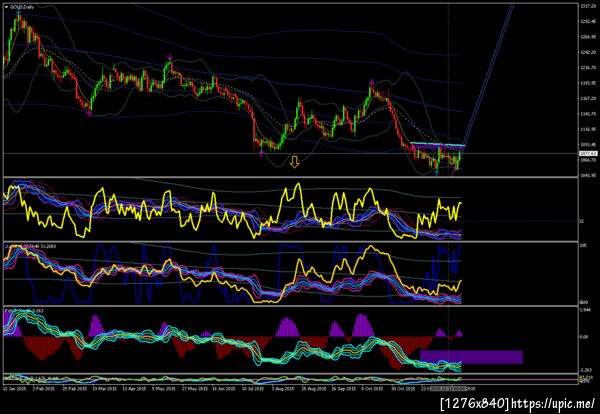This screenshot has height=414, width=600.
Task: Click the 12 Jan 2015 date label
Action: (x=13, y=388)
